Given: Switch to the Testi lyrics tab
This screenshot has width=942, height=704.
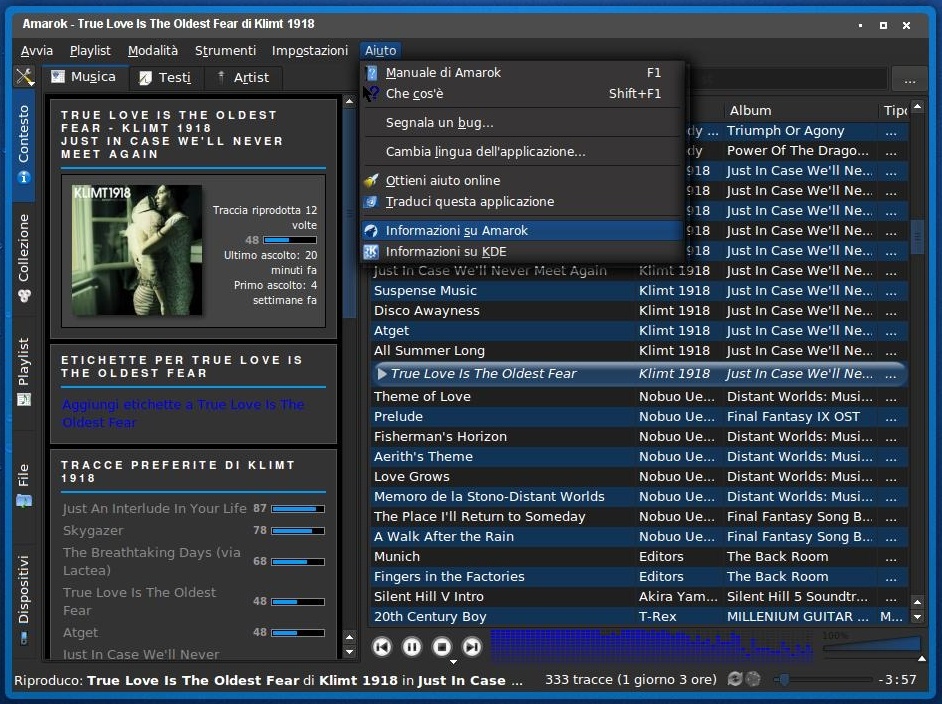Looking at the screenshot, I should click(x=166, y=77).
